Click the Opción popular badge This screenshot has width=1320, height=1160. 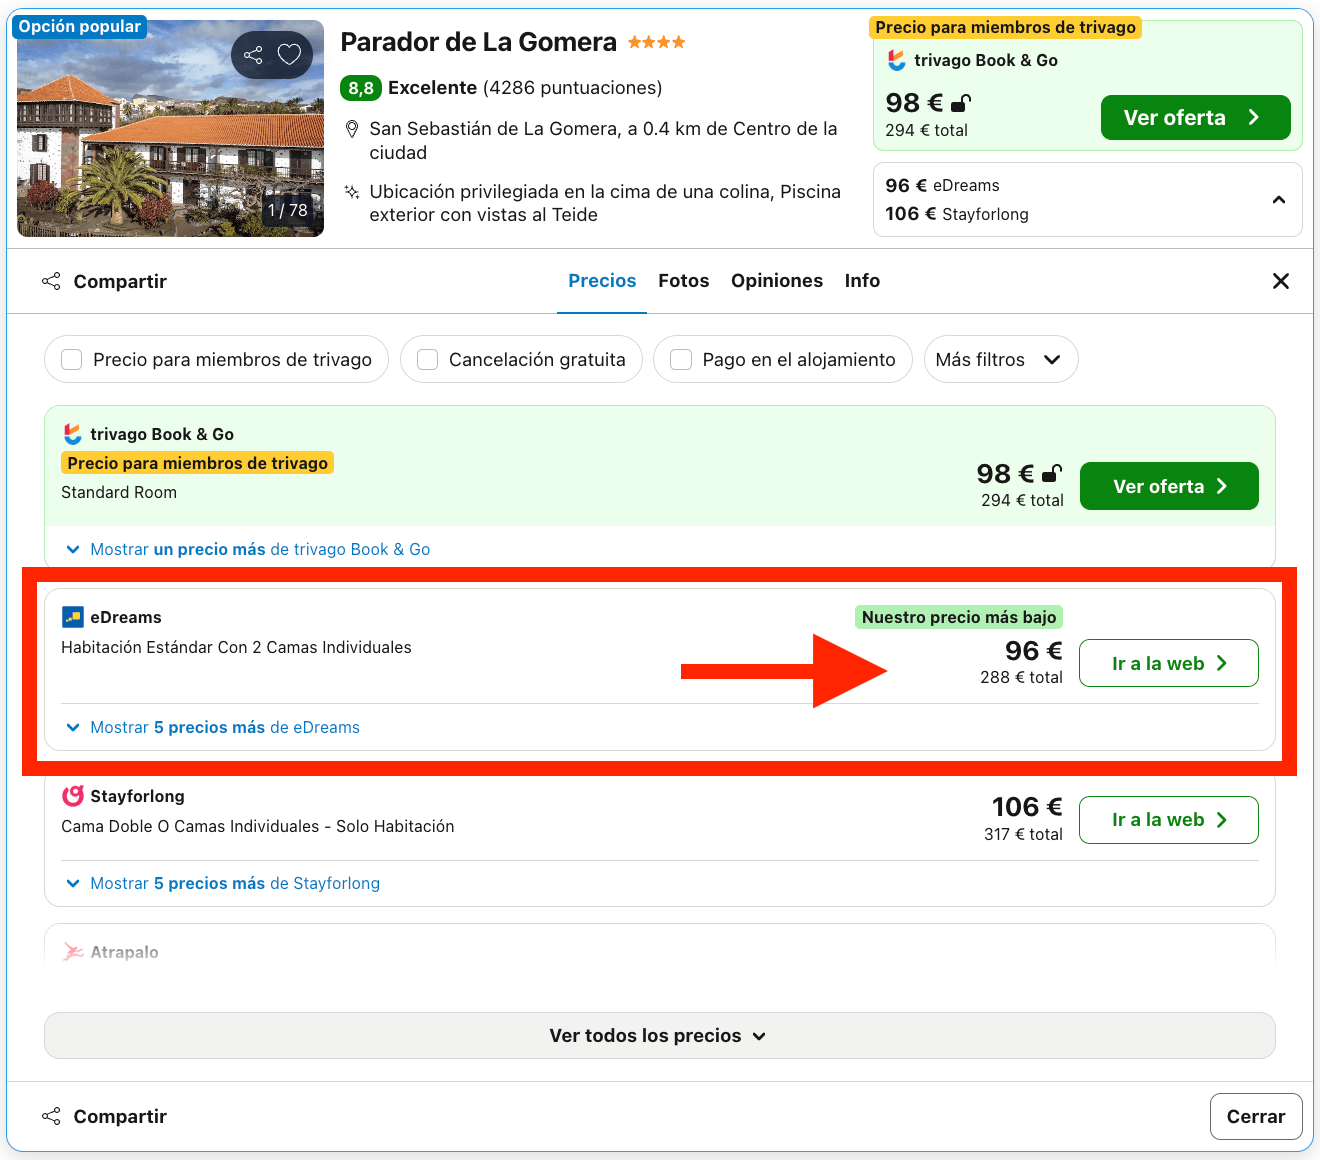click(79, 26)
